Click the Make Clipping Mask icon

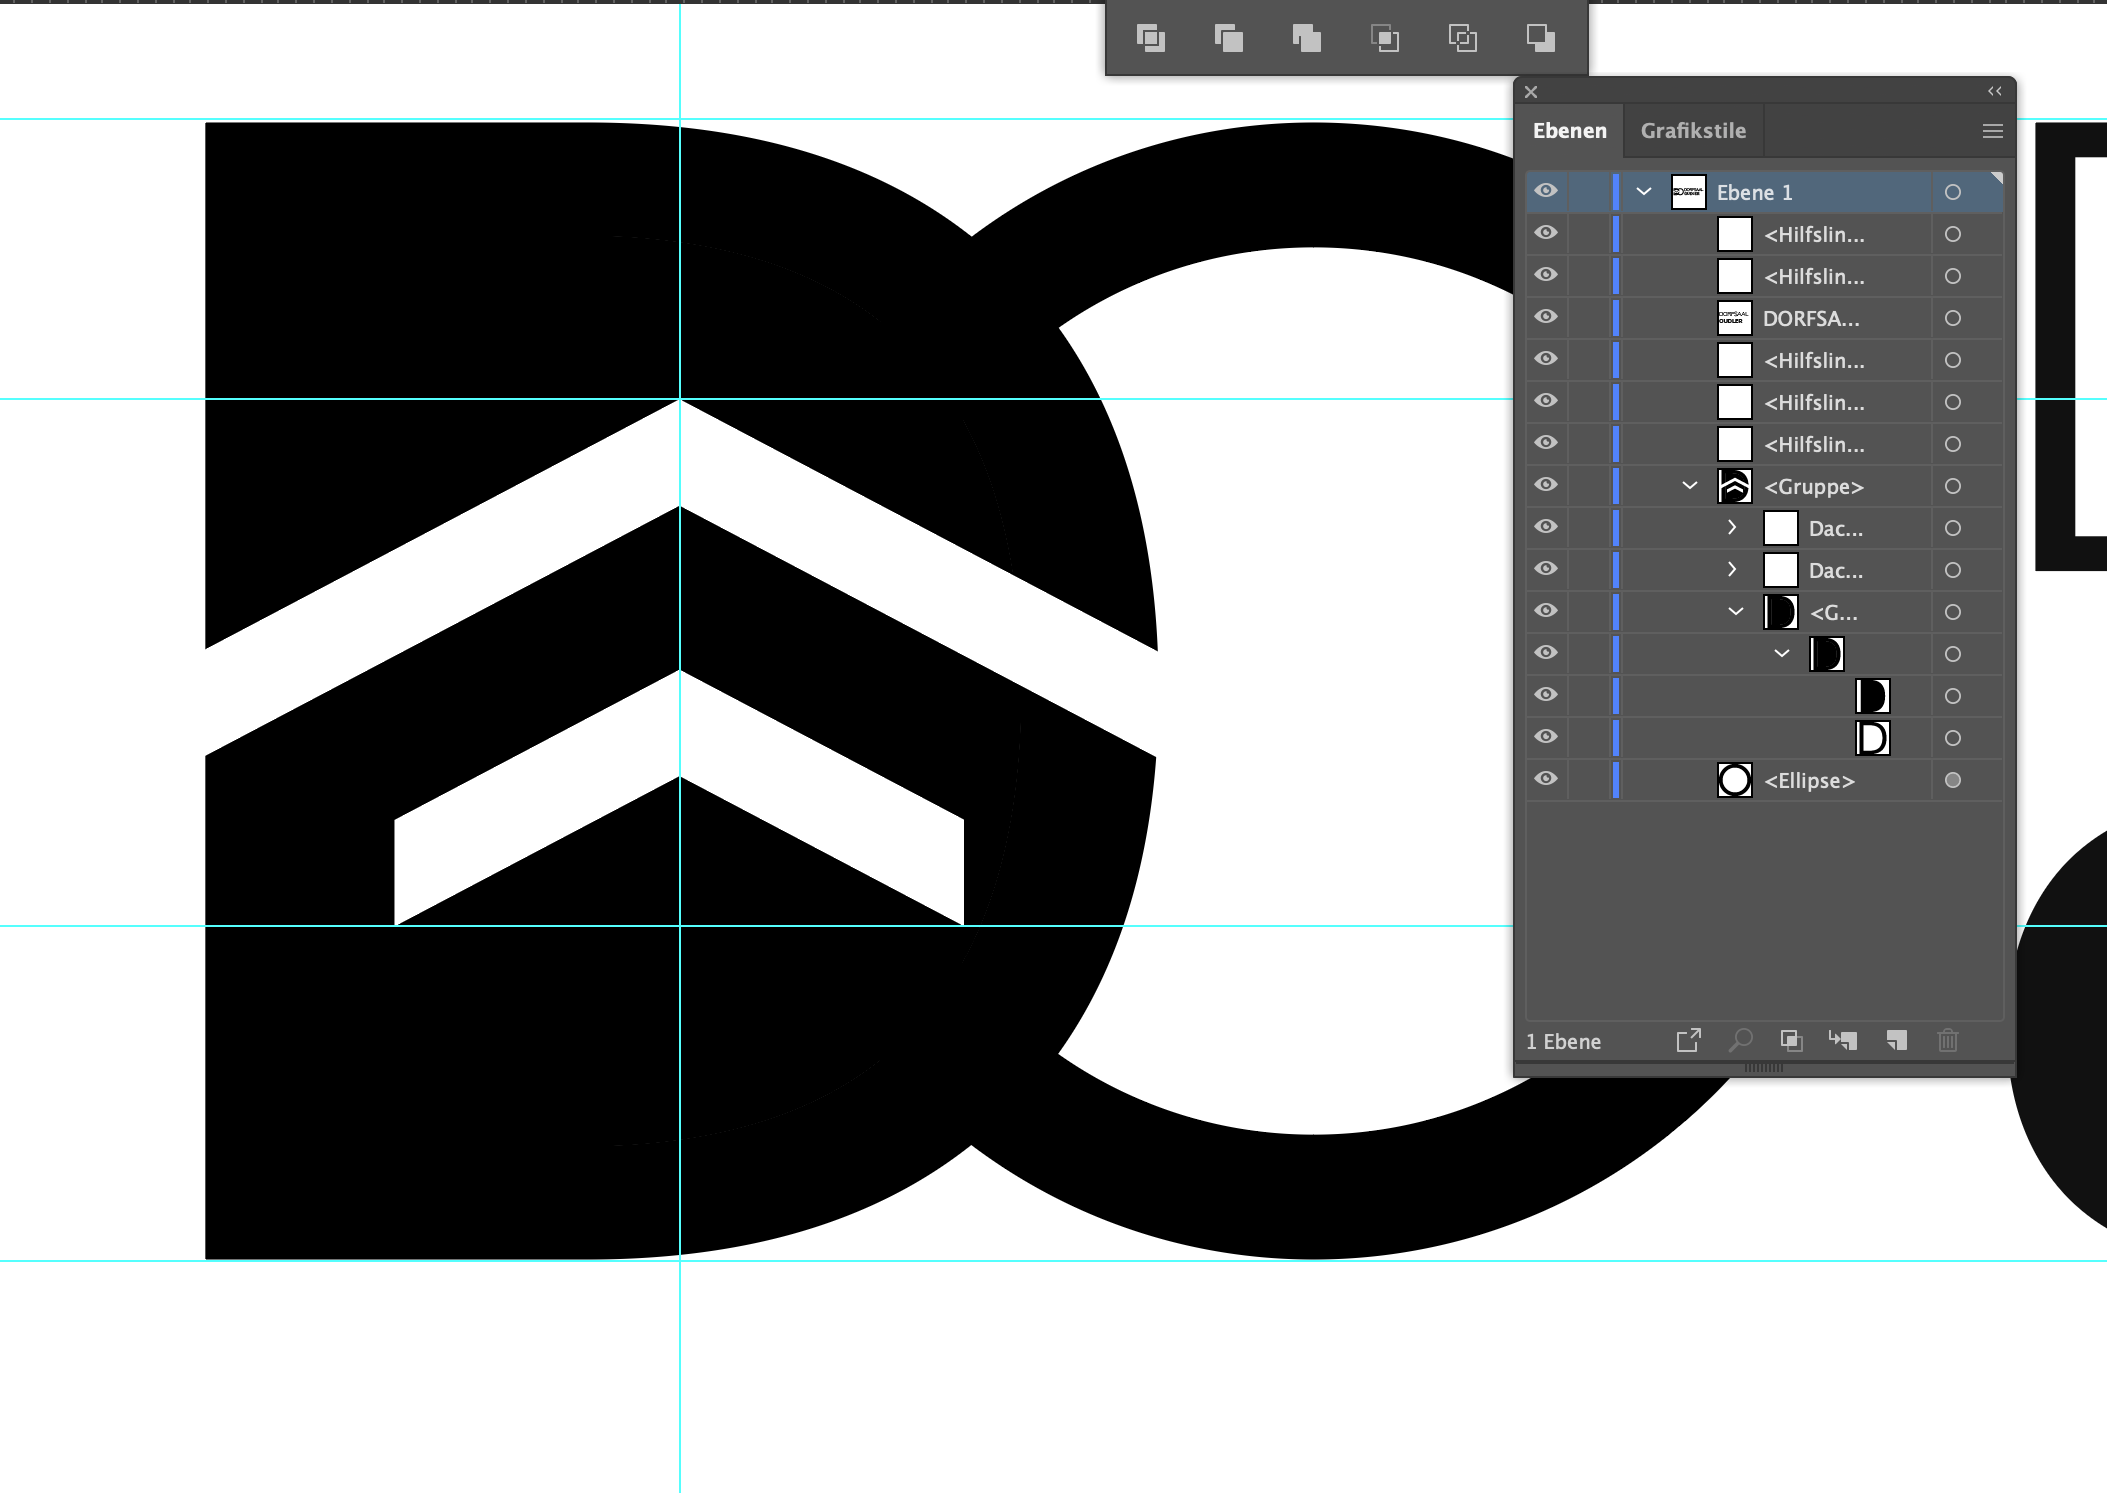1791,1040
